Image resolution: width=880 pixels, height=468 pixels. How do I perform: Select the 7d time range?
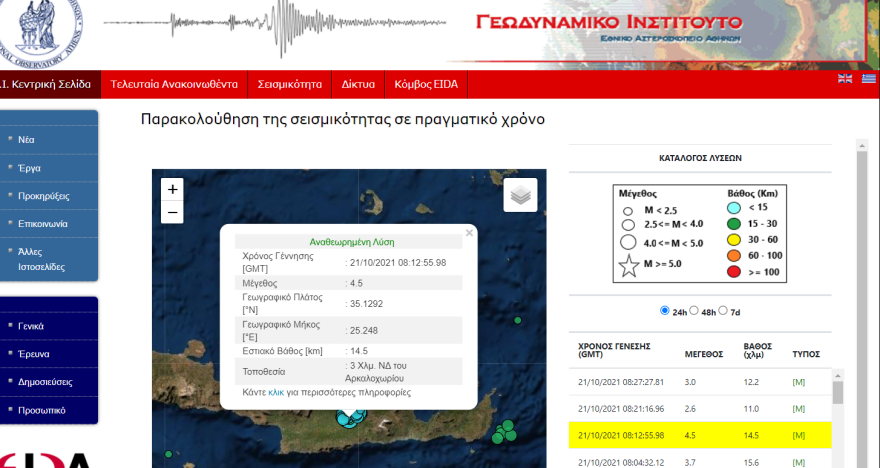click(x=723, y=310)
